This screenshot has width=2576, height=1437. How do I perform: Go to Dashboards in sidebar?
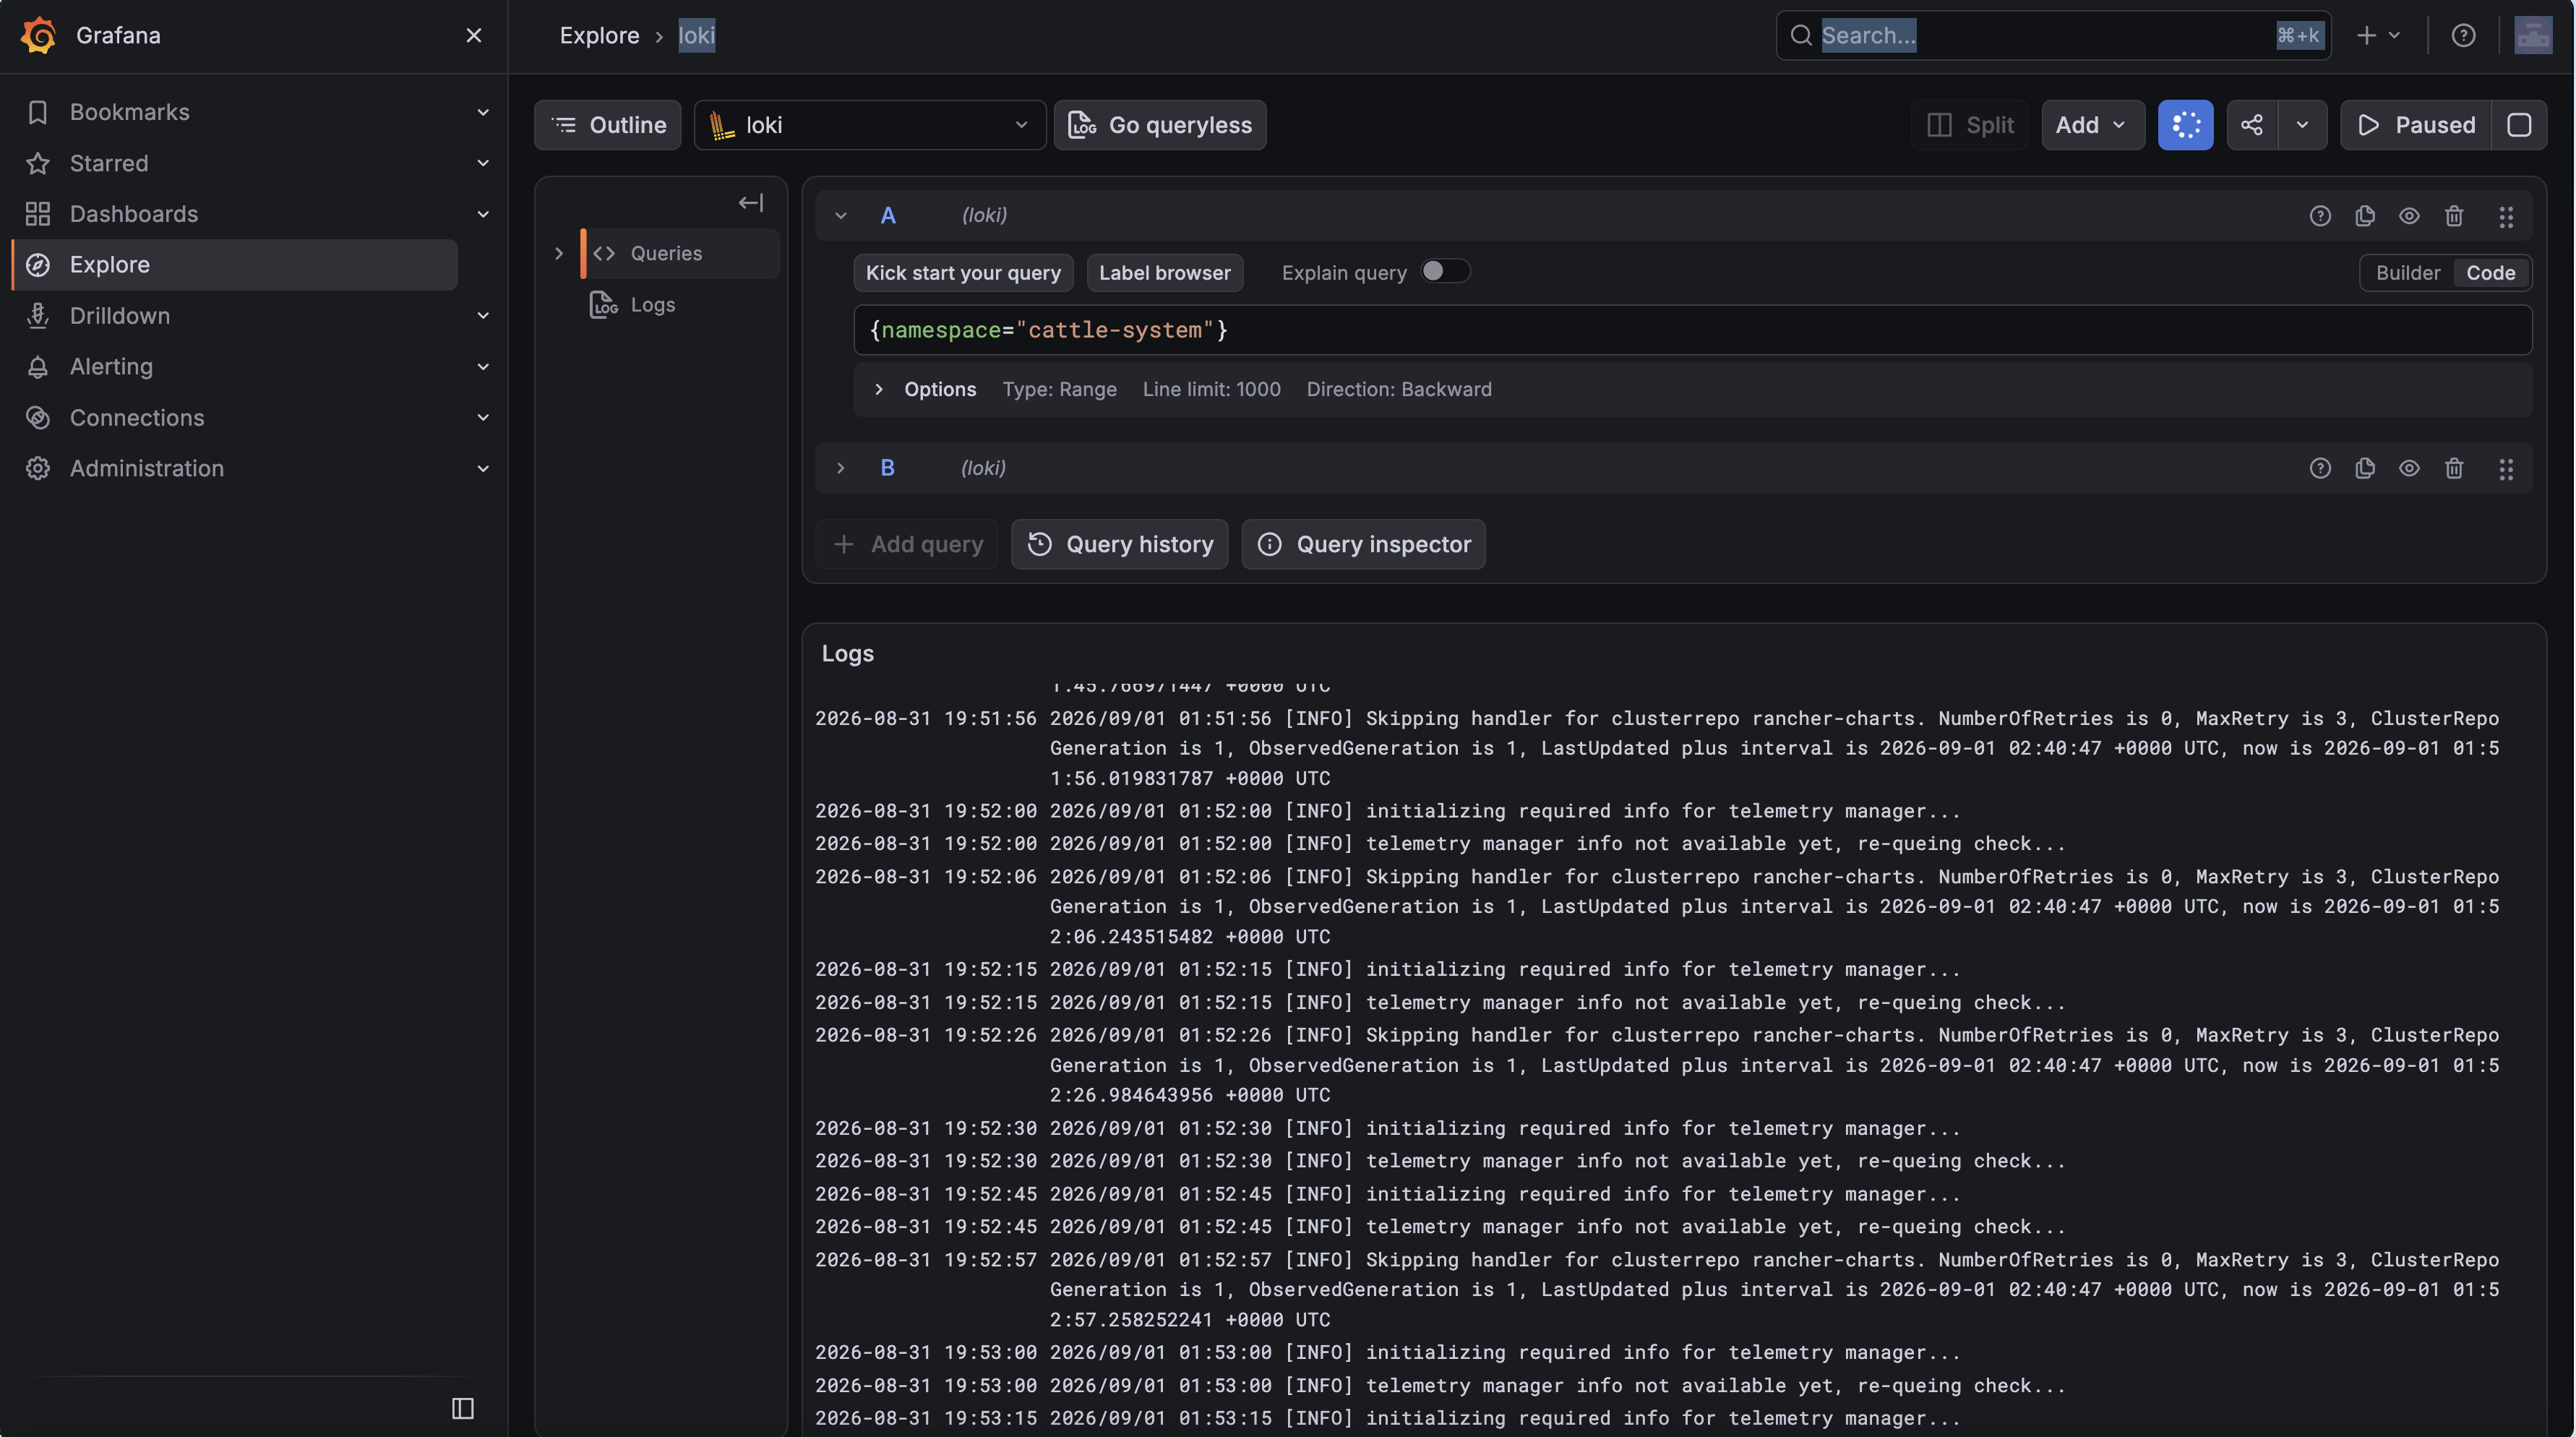coord(134,214)
